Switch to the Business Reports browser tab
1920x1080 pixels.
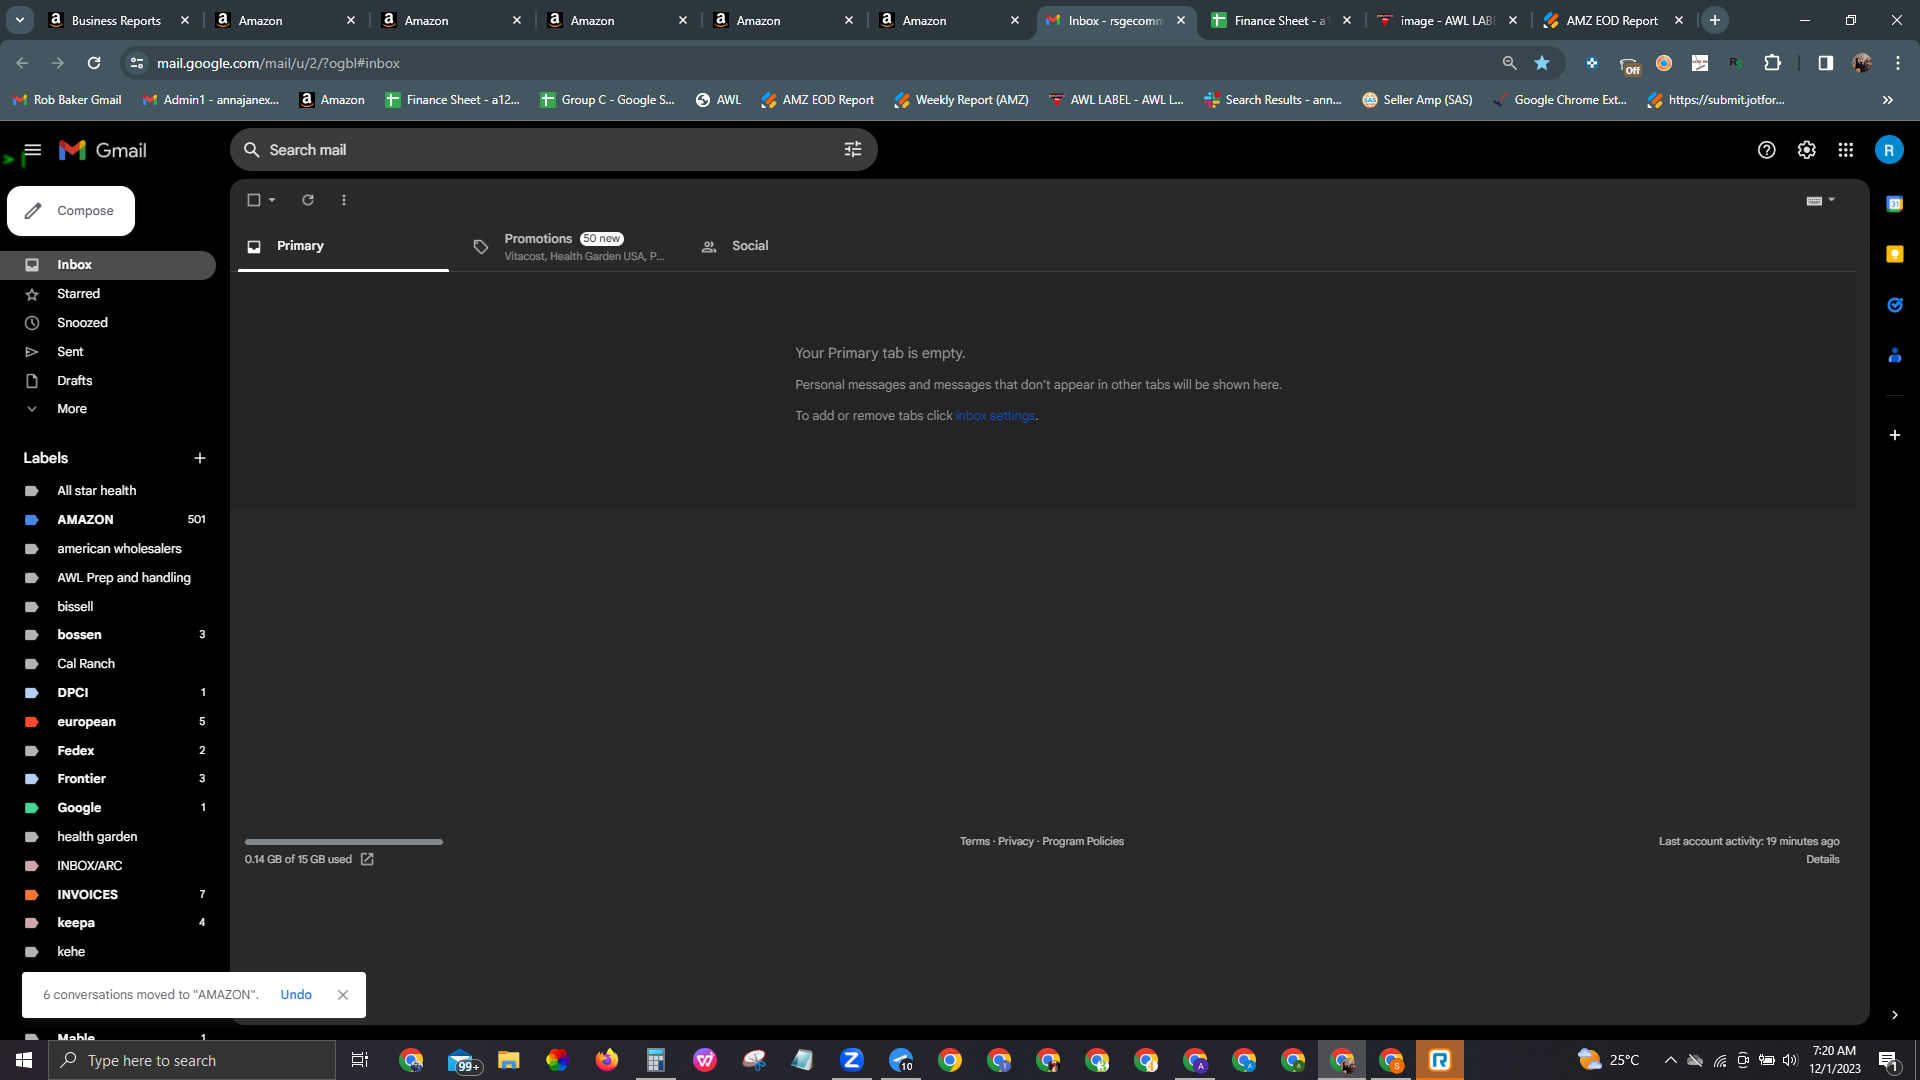pyautogui.click(x=118, y=20)
